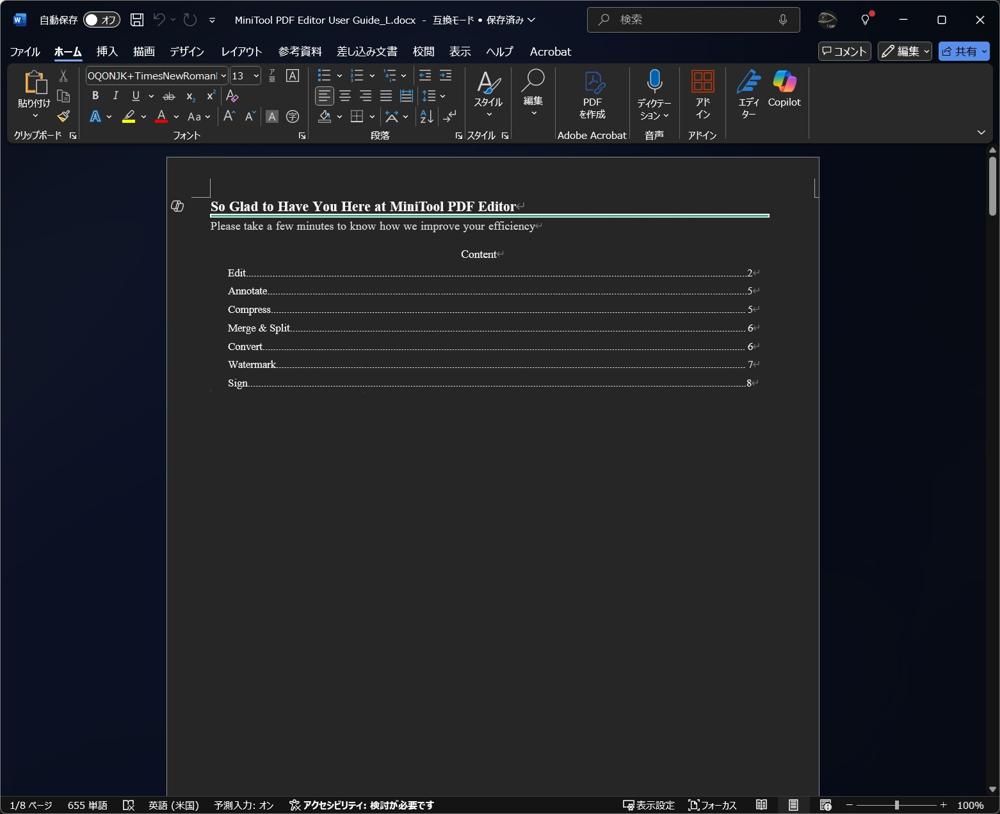The height and width of the screenshot is (814, 1000).
Task: Click the character border icon
Action: [293, 76]
